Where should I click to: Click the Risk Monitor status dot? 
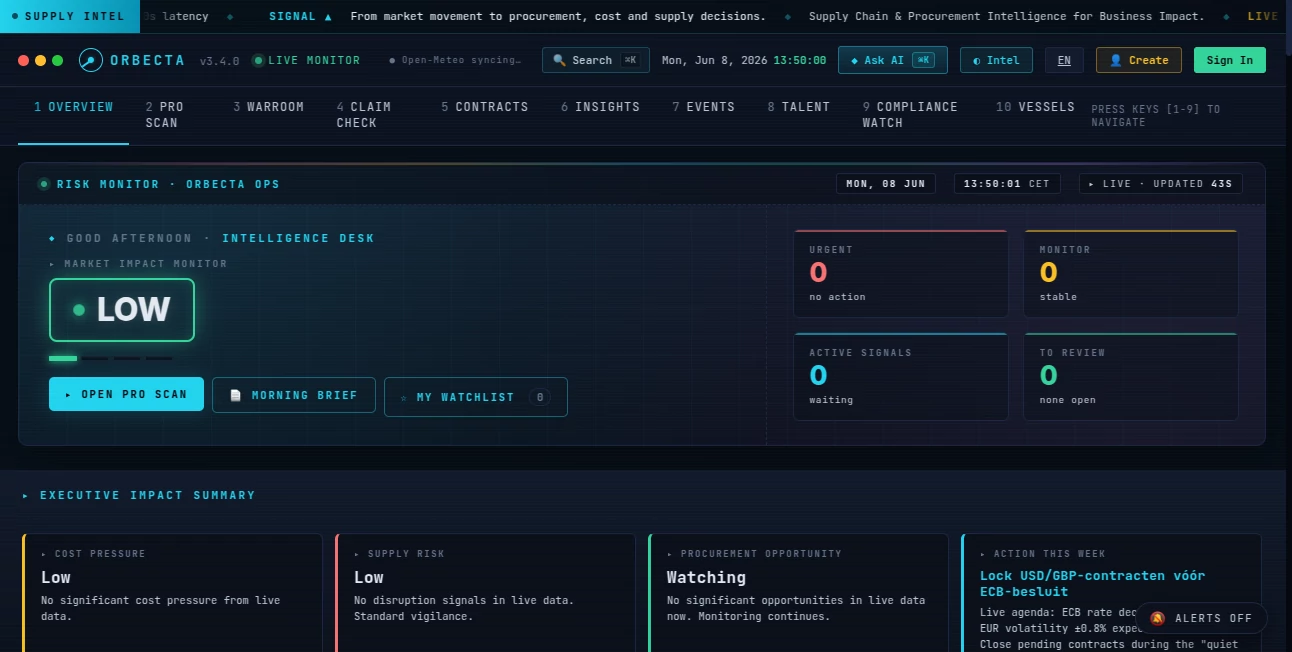[44, 184]
